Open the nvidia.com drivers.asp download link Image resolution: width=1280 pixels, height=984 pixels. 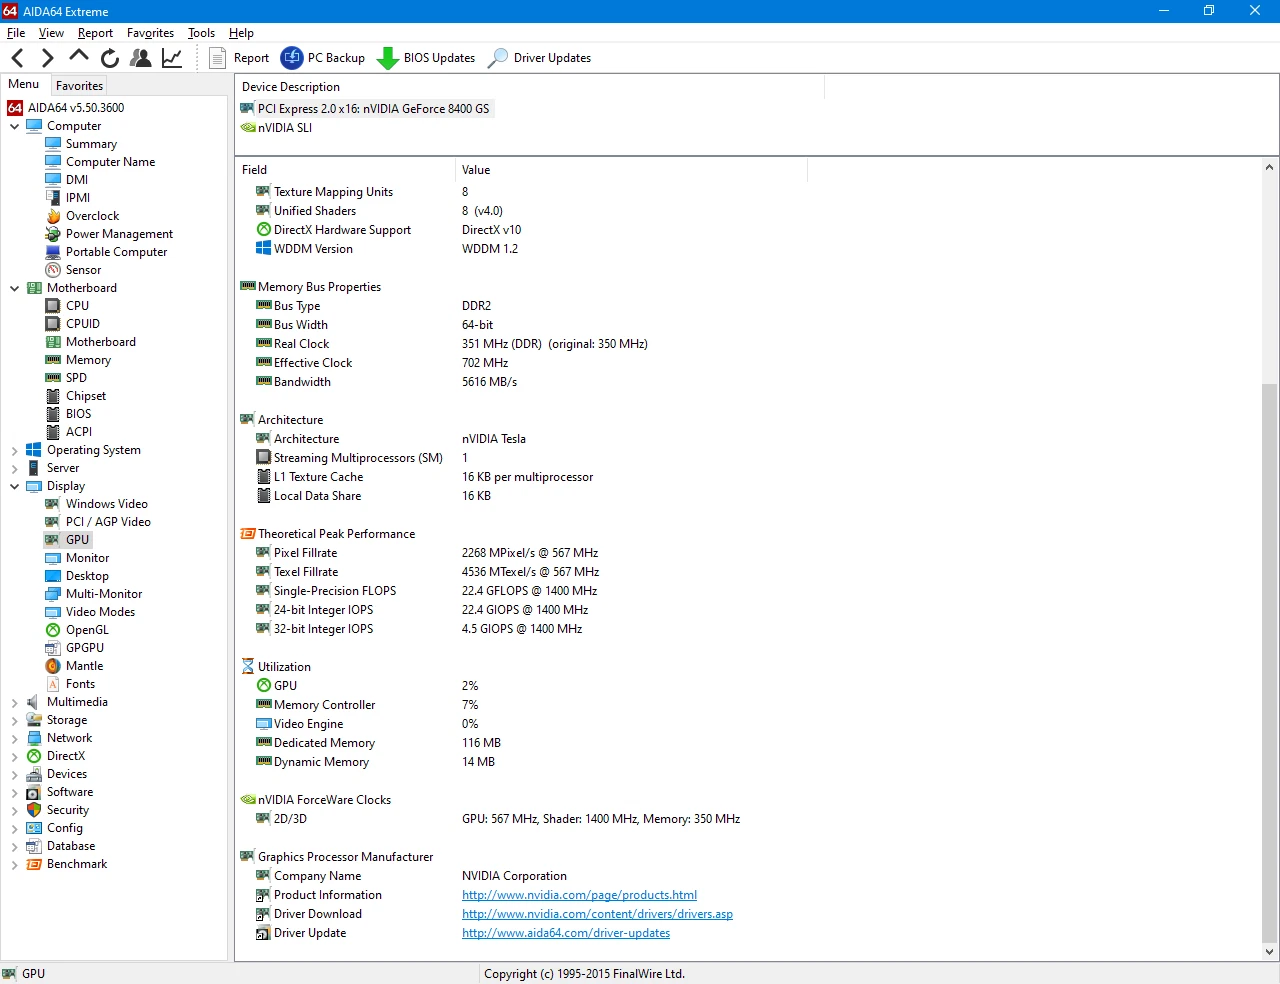pyautogui.click(x=597, y=914)
